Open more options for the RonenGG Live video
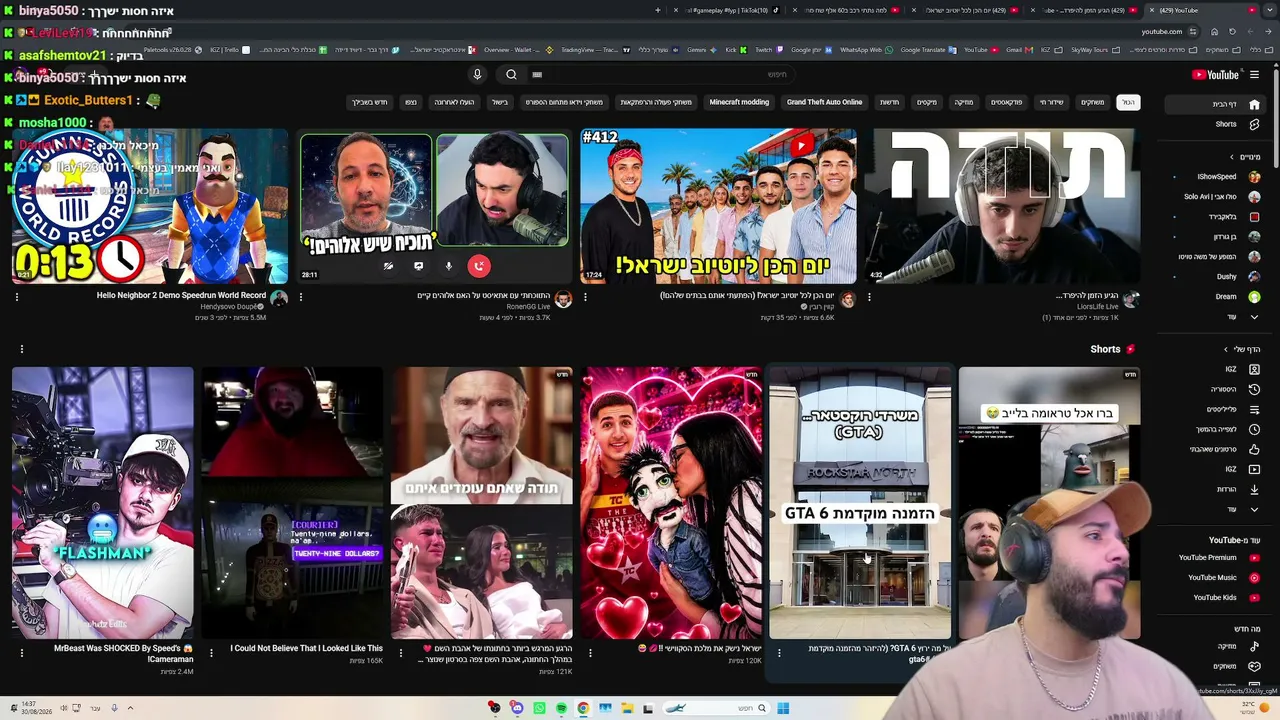1280x720 pixels. coord(301,297)
